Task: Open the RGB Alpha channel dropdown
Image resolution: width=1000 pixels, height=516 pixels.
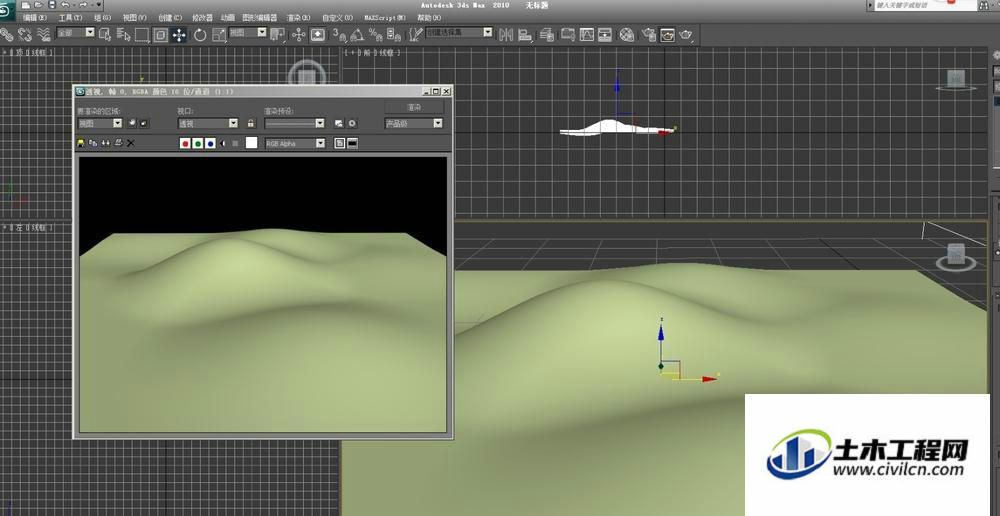Action: [295, 144]
